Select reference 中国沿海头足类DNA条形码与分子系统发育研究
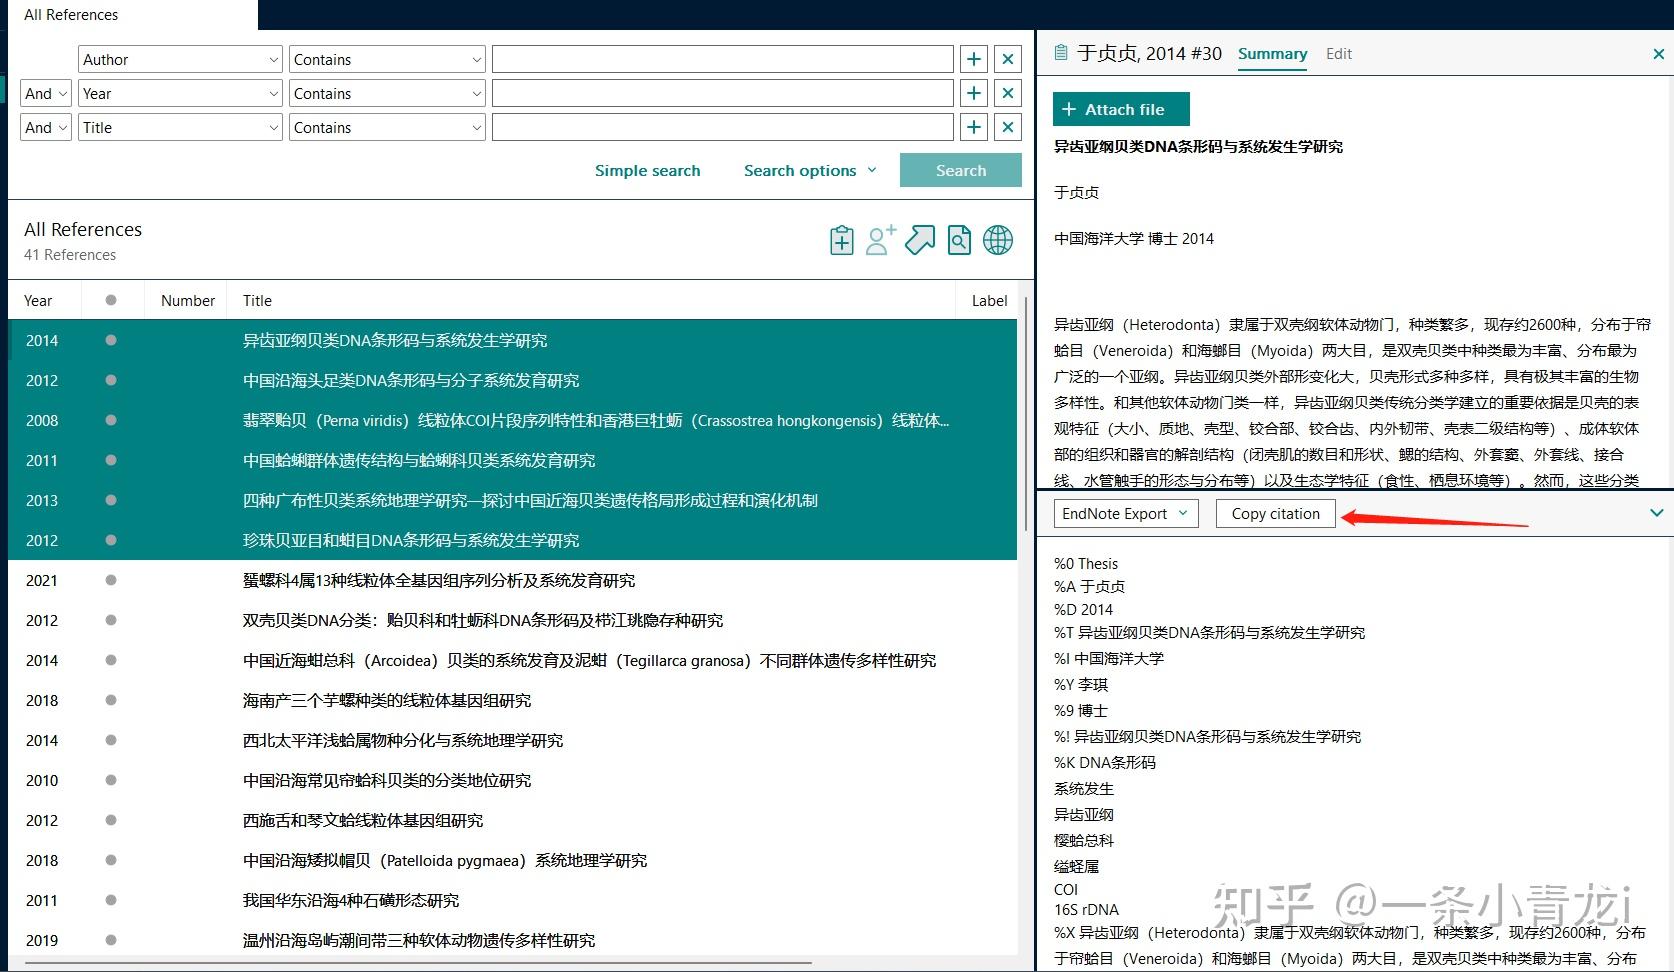The height and width of the screenshot is (972, 1674). (x=512, y=380)
